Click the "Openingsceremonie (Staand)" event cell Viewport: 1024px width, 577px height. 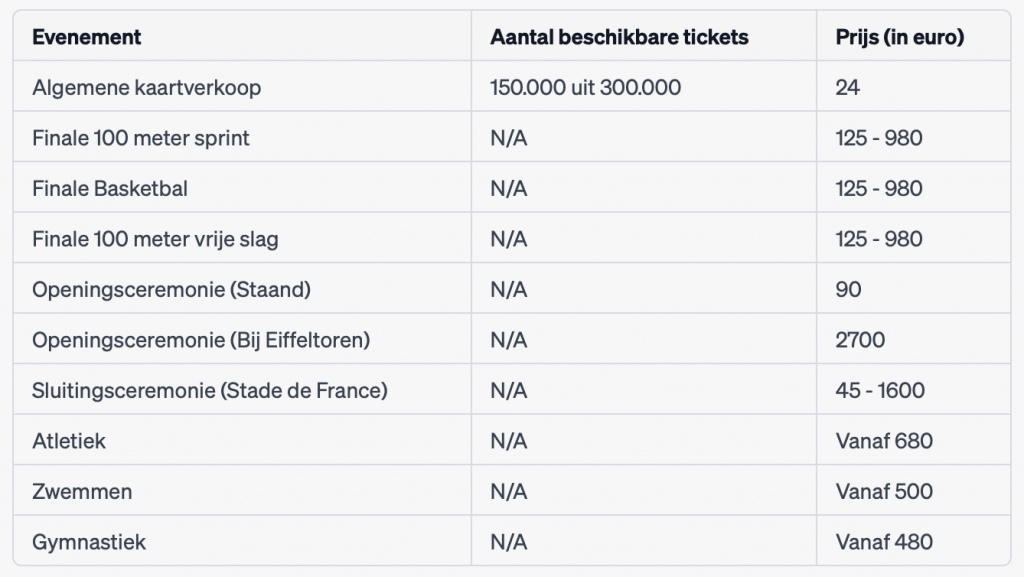[x=171, y=290]
